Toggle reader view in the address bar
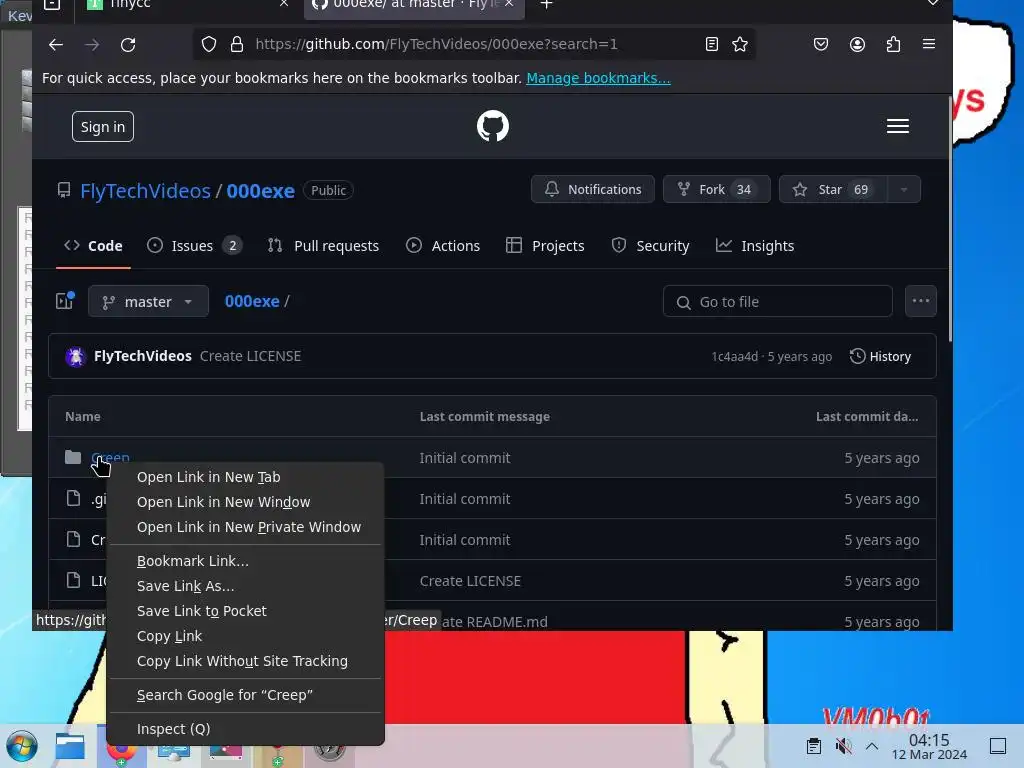Screen dimensions: 1024x768 point(712,44)
